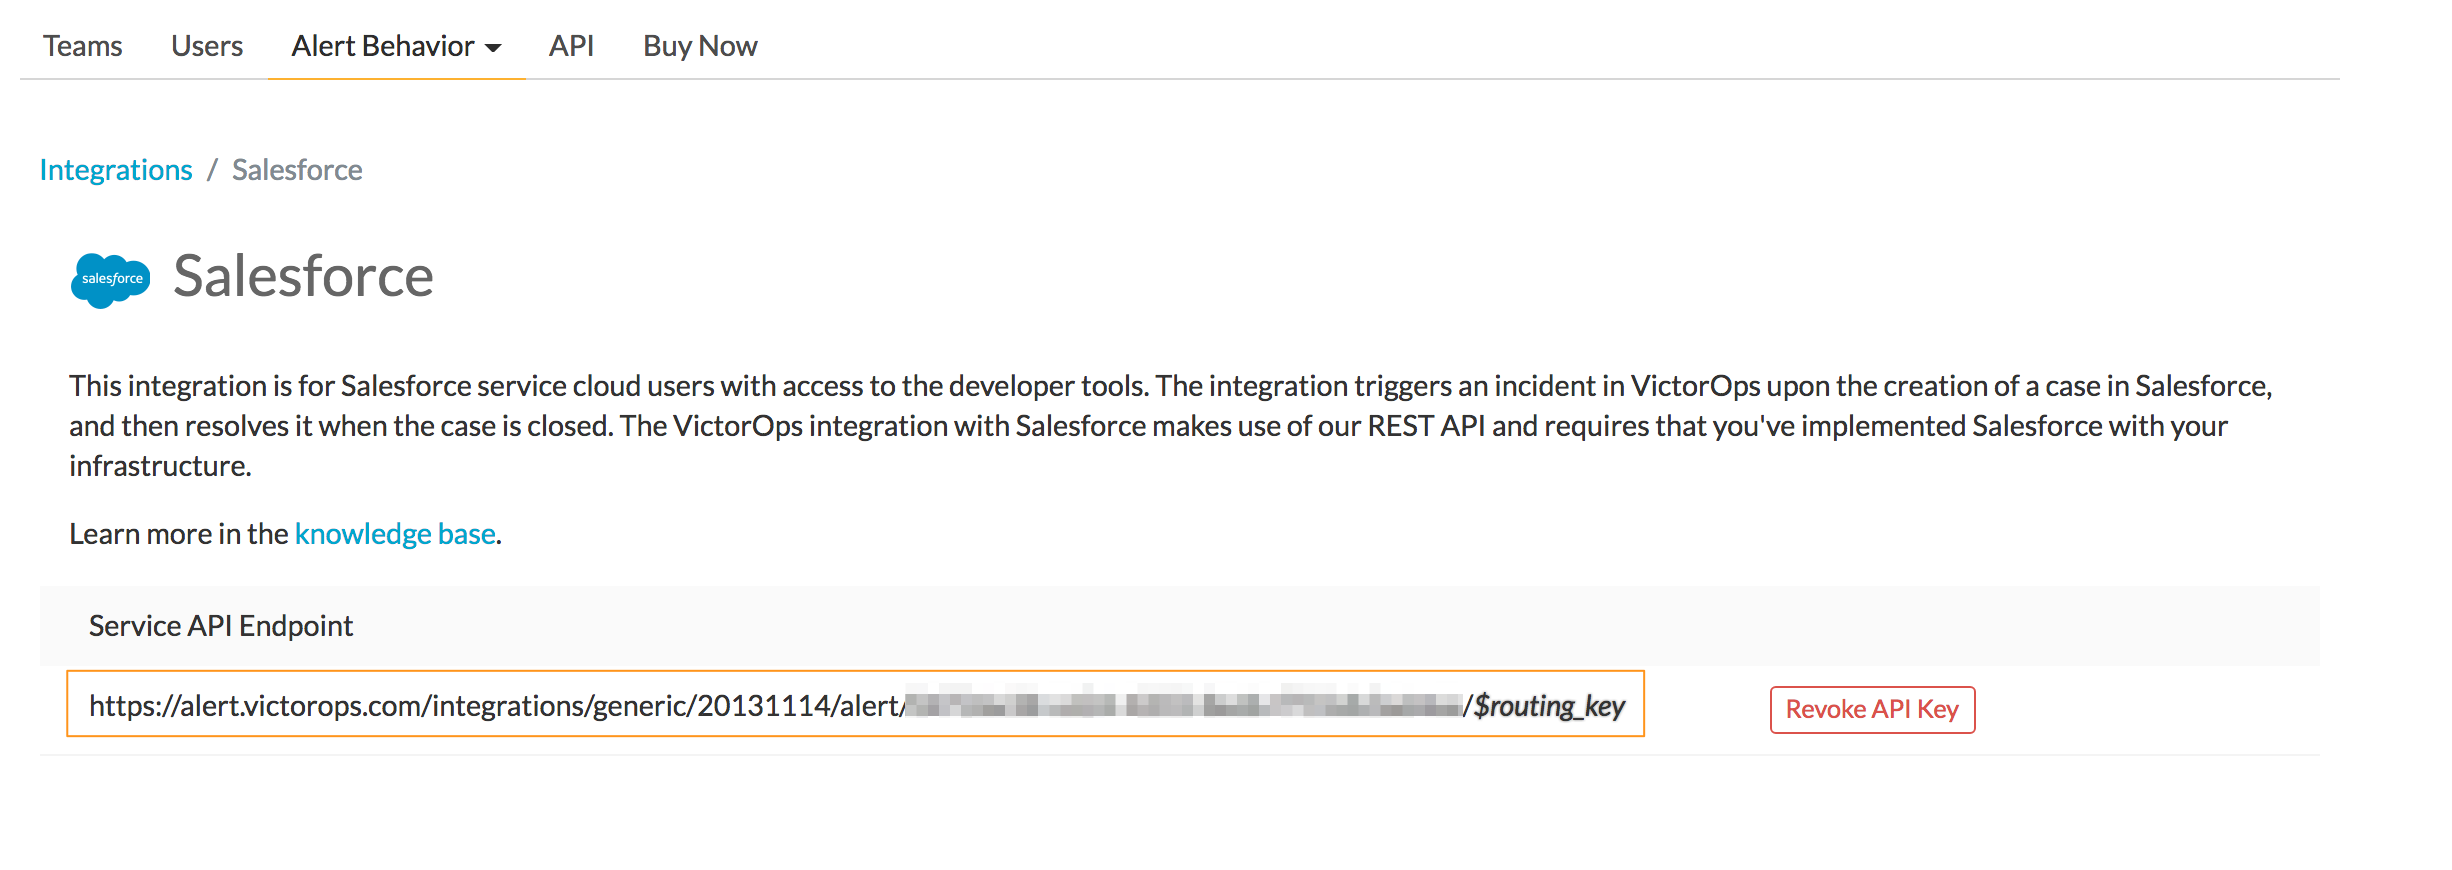This screenshot has width=2452, height=870.
Task: Open the knowledge base link
Action: click(x=395, y=534)
